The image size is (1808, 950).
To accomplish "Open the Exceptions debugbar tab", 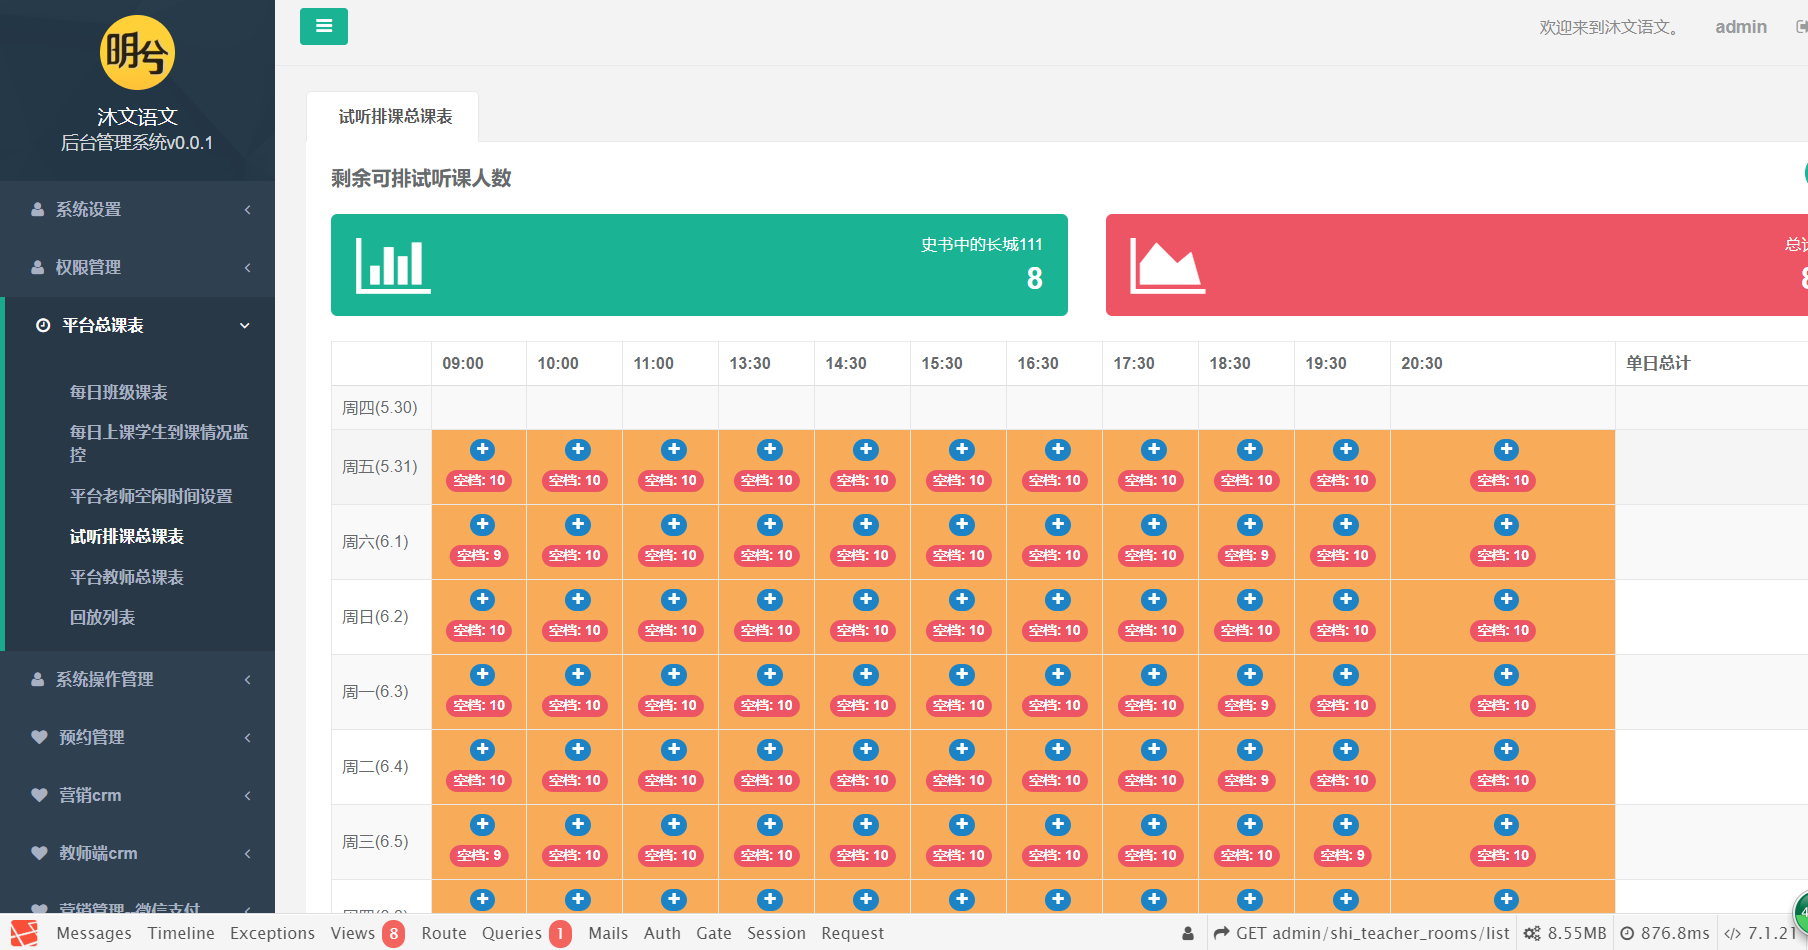I will [272, 933].
